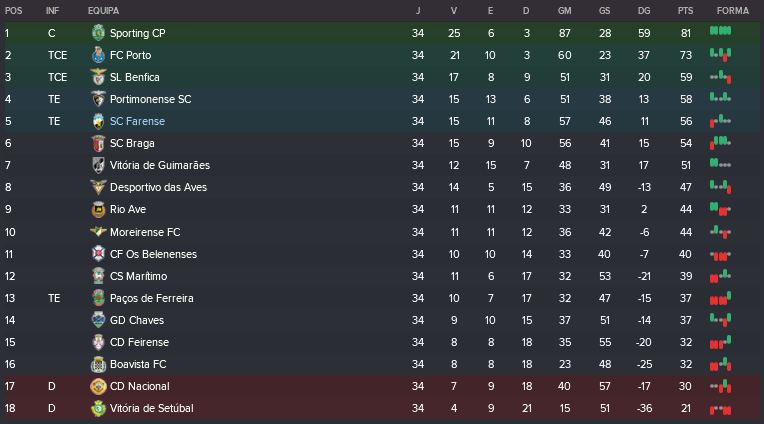Screen dimensions: 764x424
Task: Click the SC Braga club crest
Action: [98, 143]
